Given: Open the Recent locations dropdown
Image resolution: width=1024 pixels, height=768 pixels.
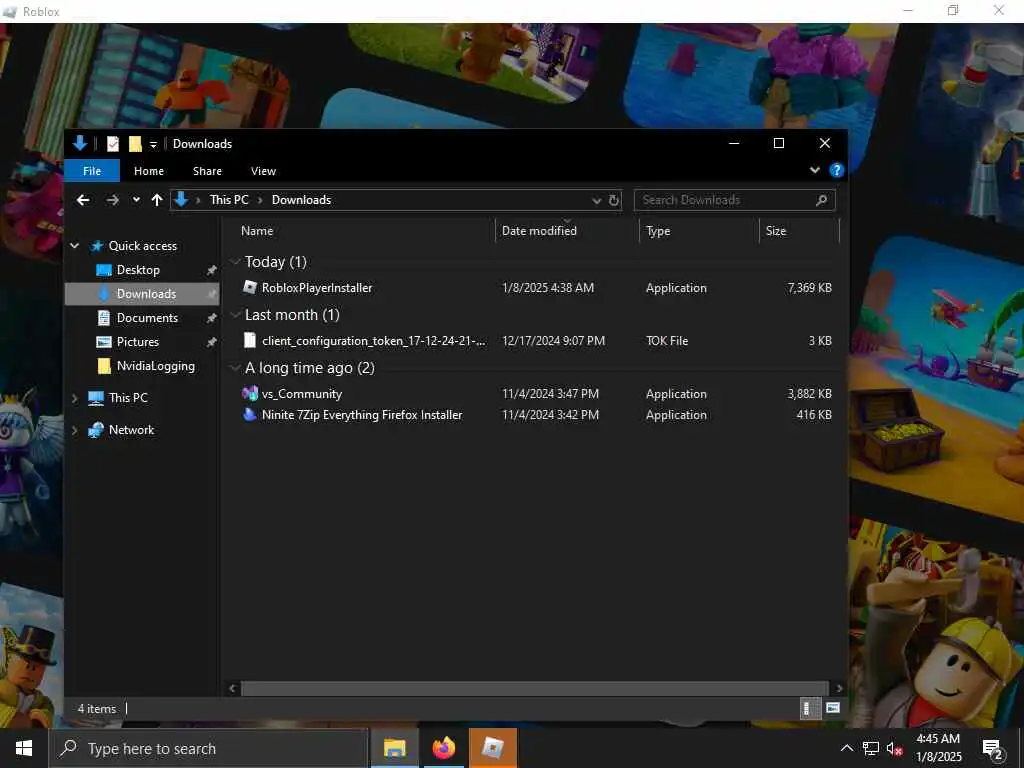Looking at the screenshot, I should (136, 200).
